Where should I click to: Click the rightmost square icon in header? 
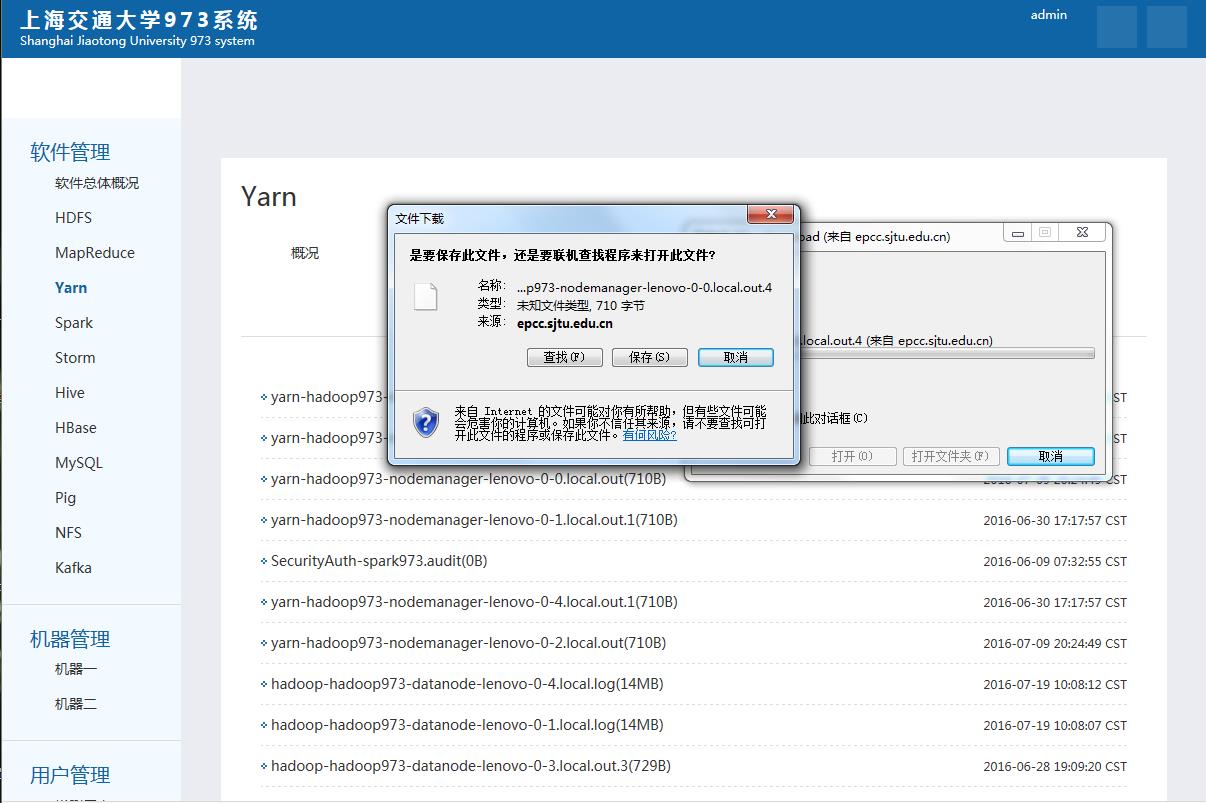pyautogui.click(x=1166, y=27)
